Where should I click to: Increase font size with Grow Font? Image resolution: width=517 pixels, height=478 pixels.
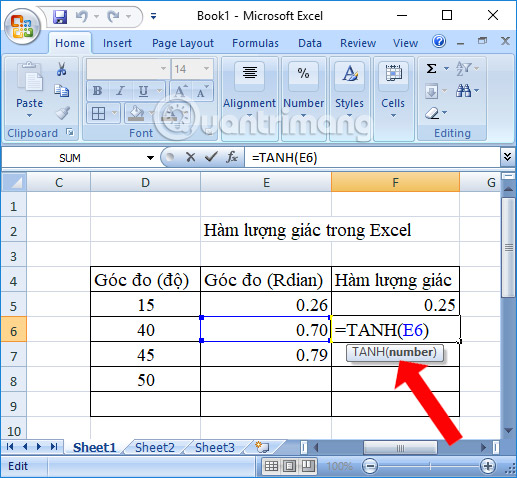coord(181,91)
